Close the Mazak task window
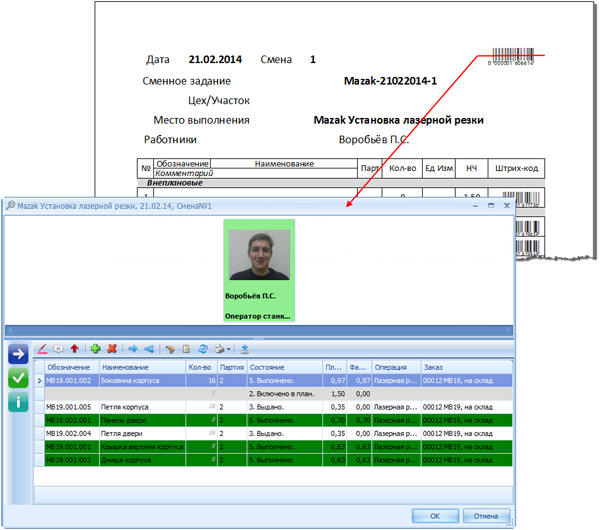 pos(507,205)
